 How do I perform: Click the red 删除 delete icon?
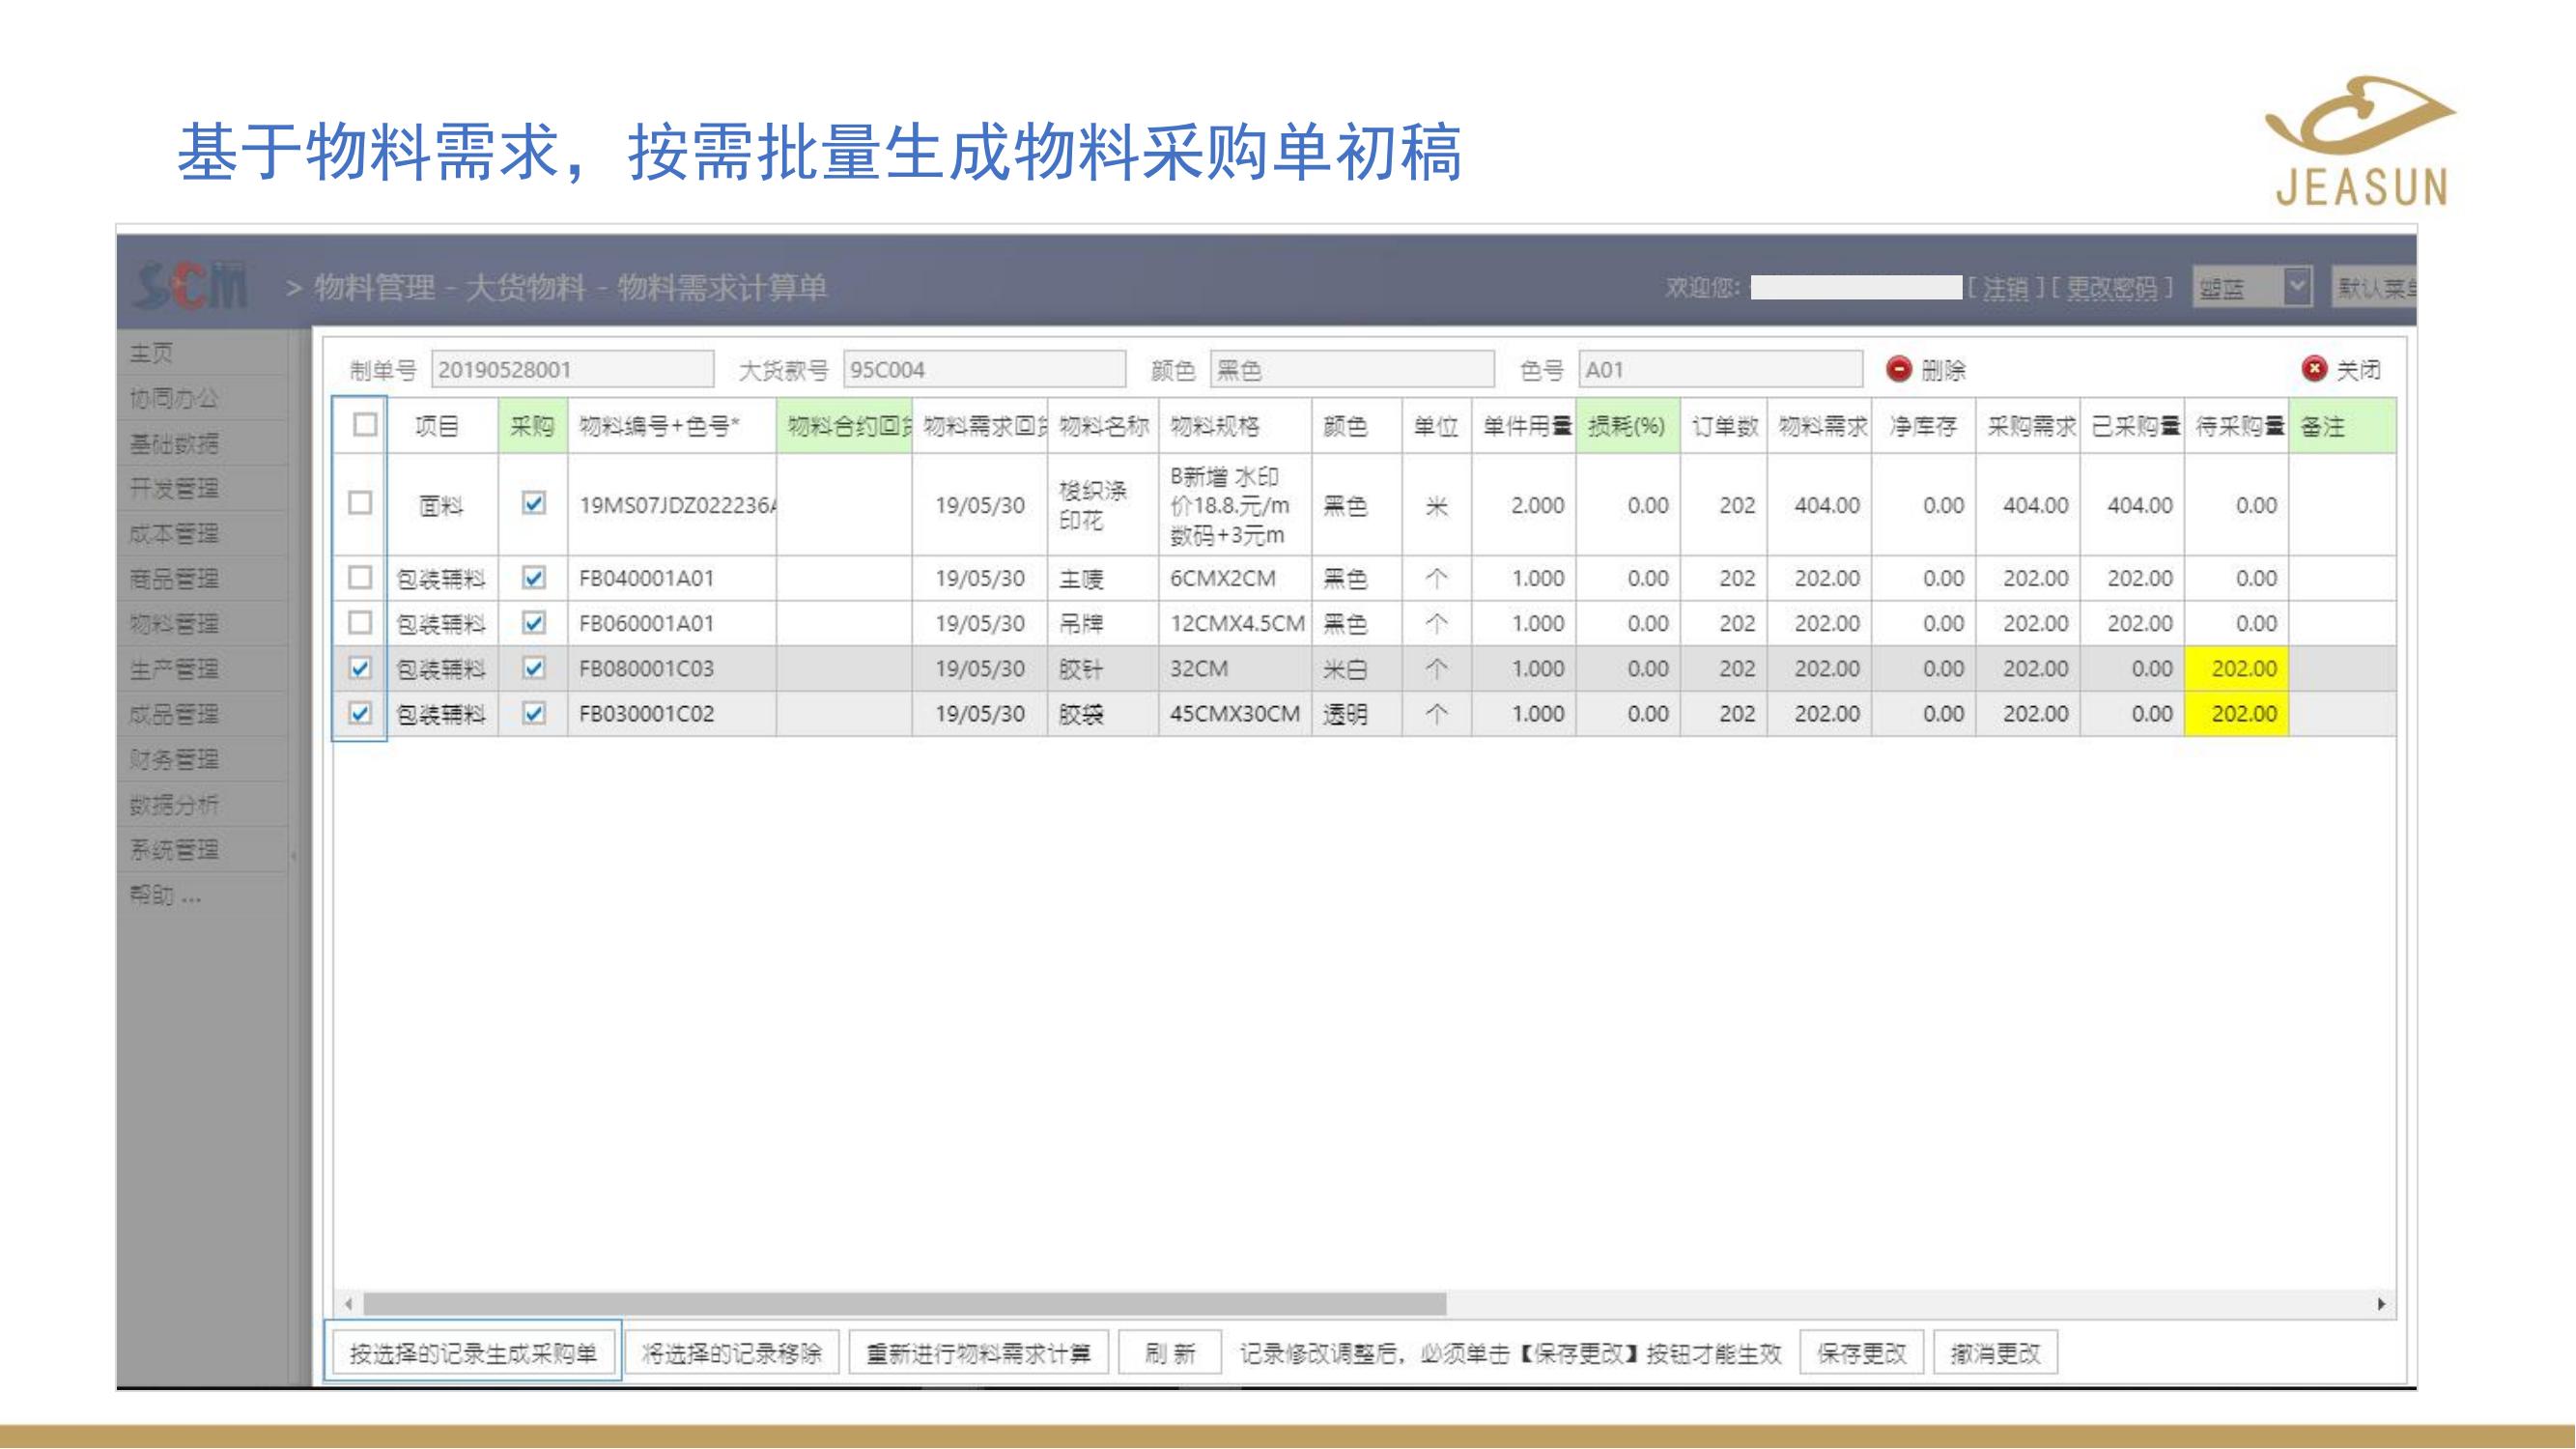[1898, 369]
